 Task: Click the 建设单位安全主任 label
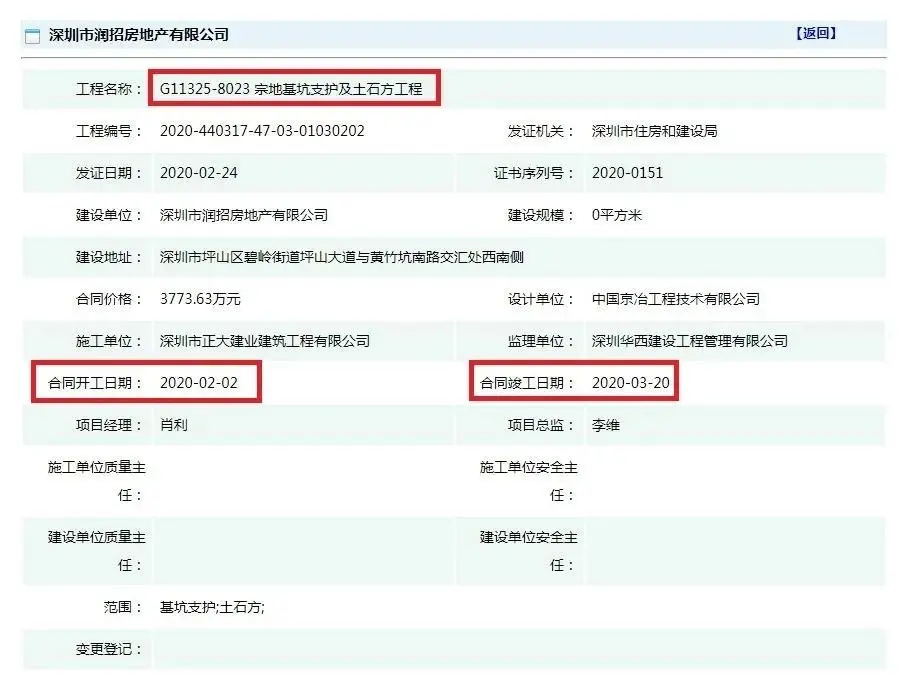529,551
